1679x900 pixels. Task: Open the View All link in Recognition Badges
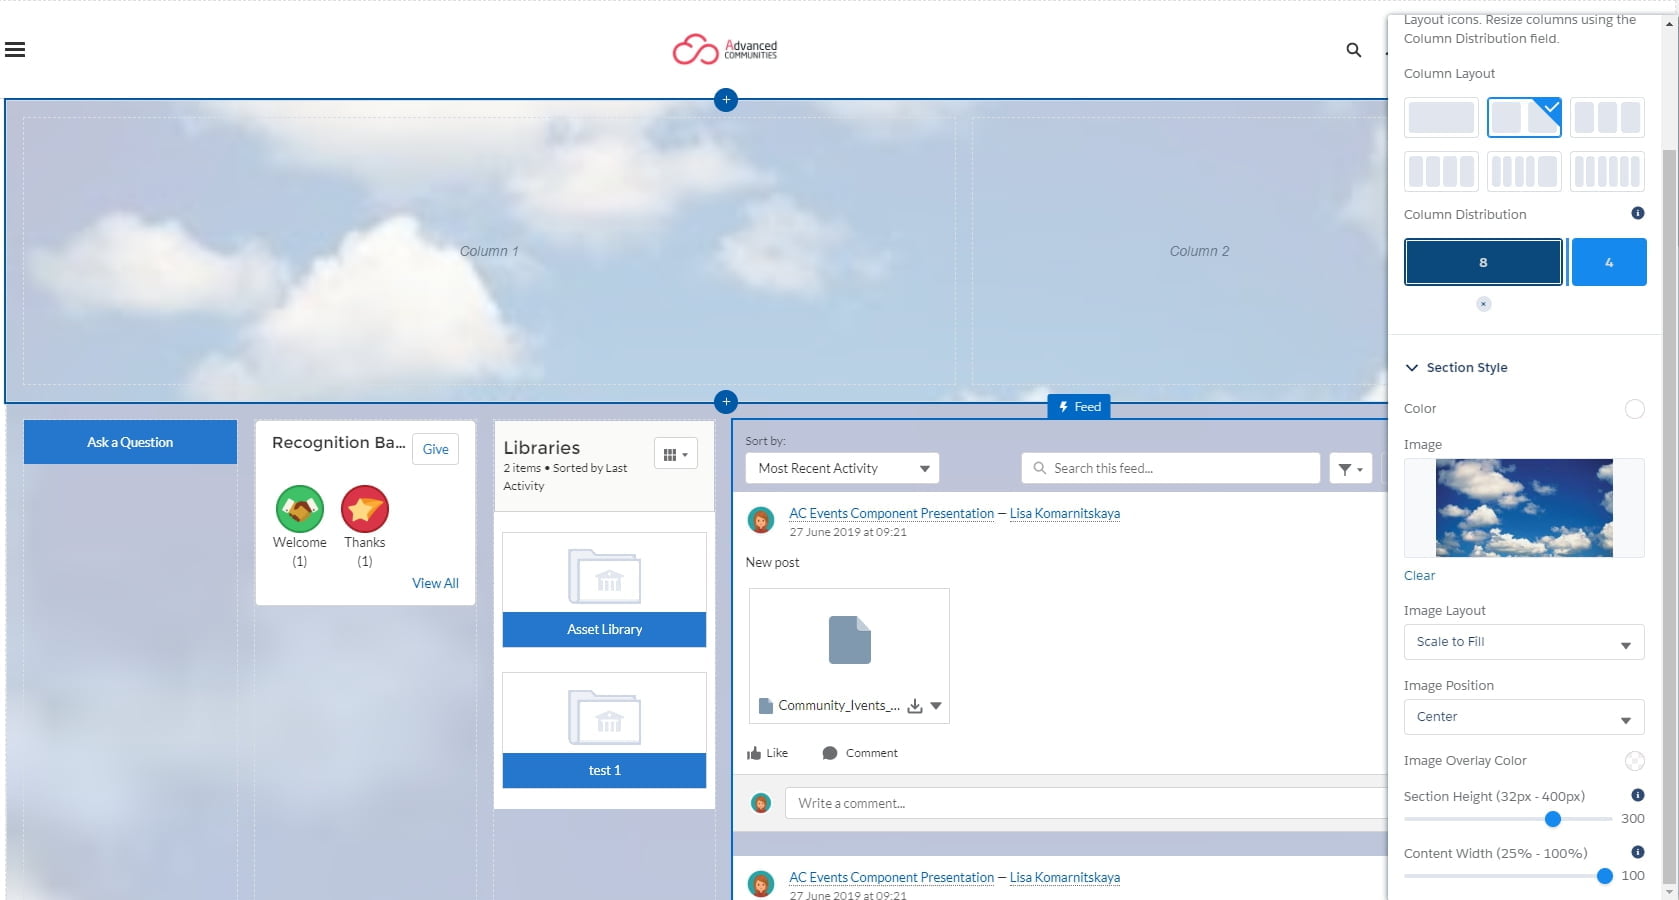coord(435,582)
